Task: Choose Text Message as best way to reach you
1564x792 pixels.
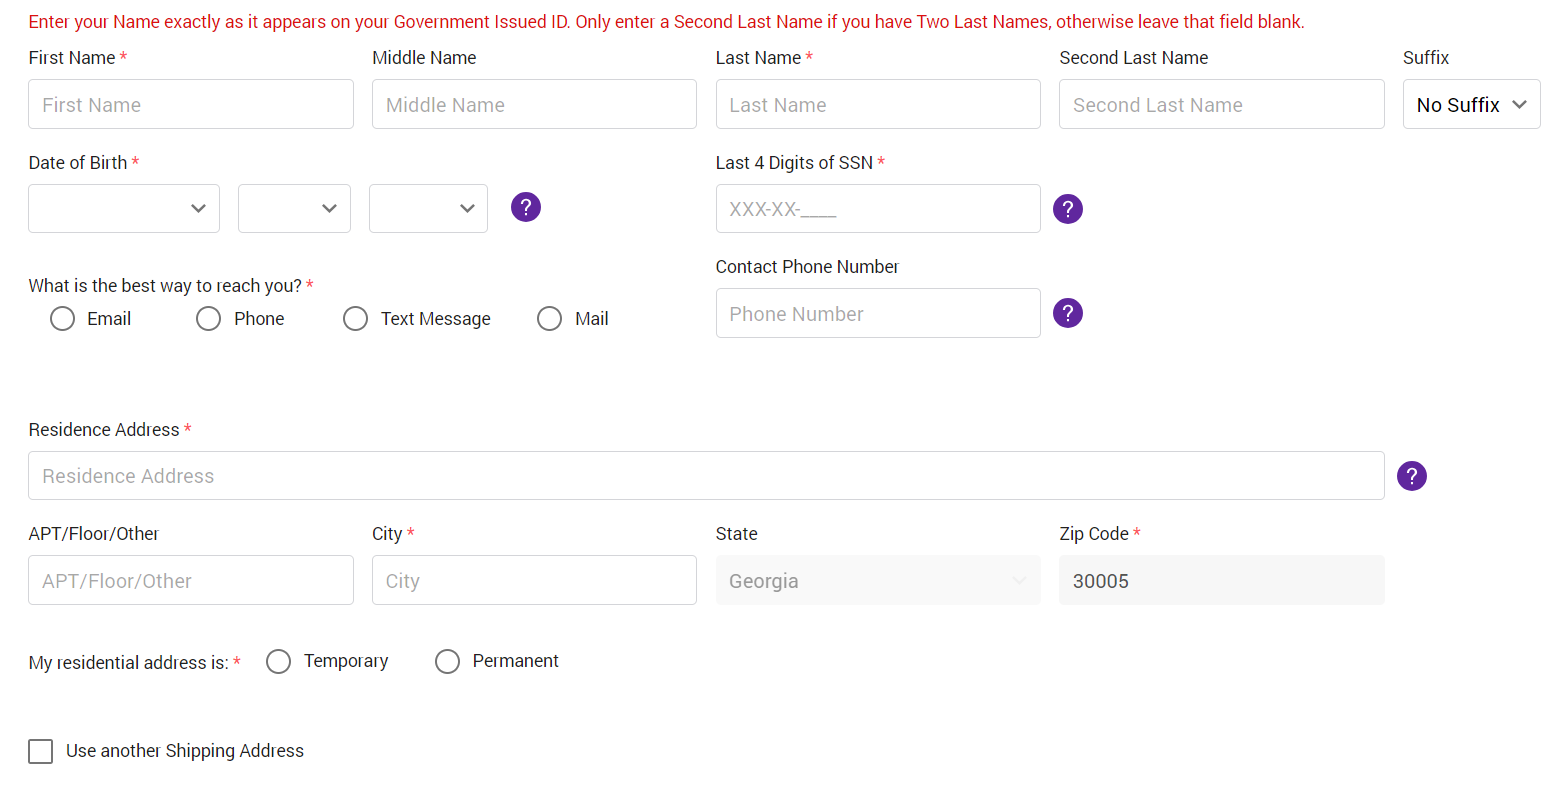Action: click(x=355, y=318)
